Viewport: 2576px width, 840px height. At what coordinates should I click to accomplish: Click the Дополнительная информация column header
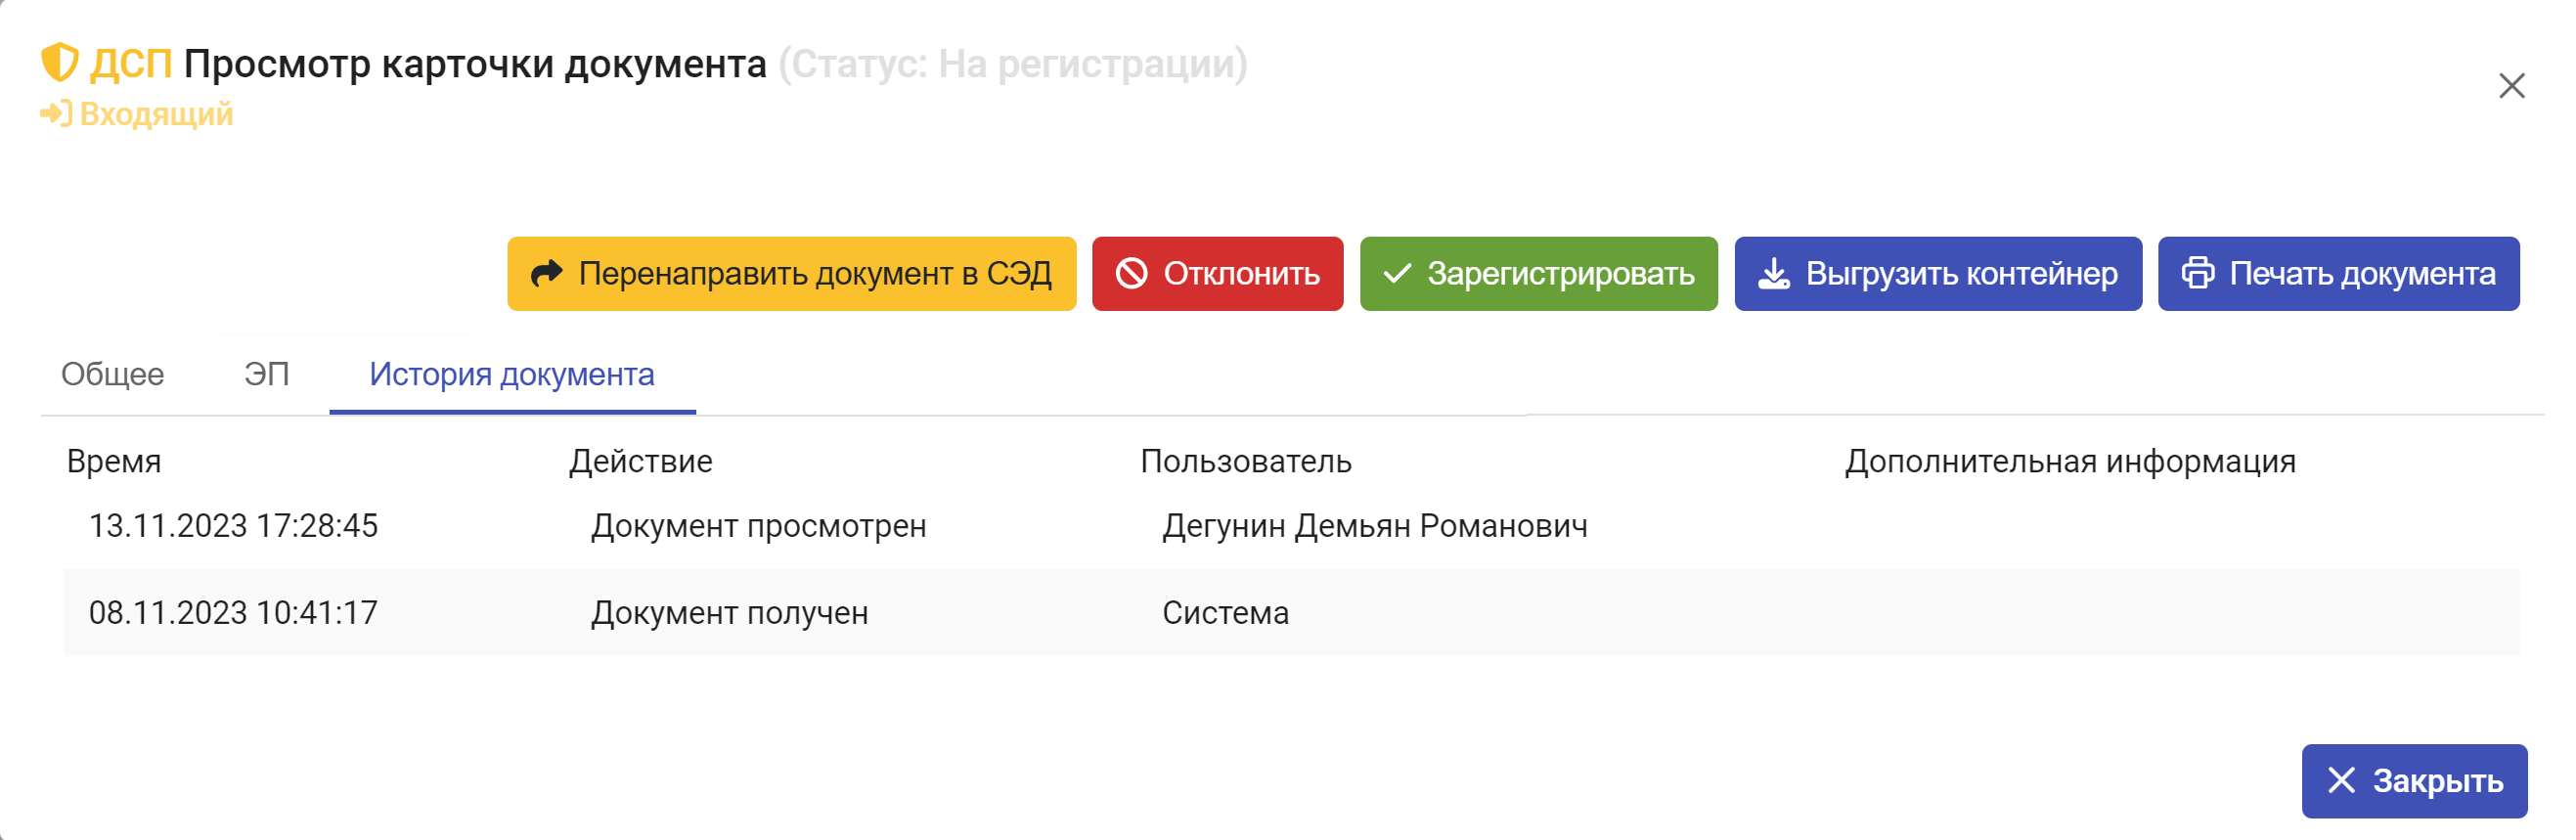[x=2070, y=462]
